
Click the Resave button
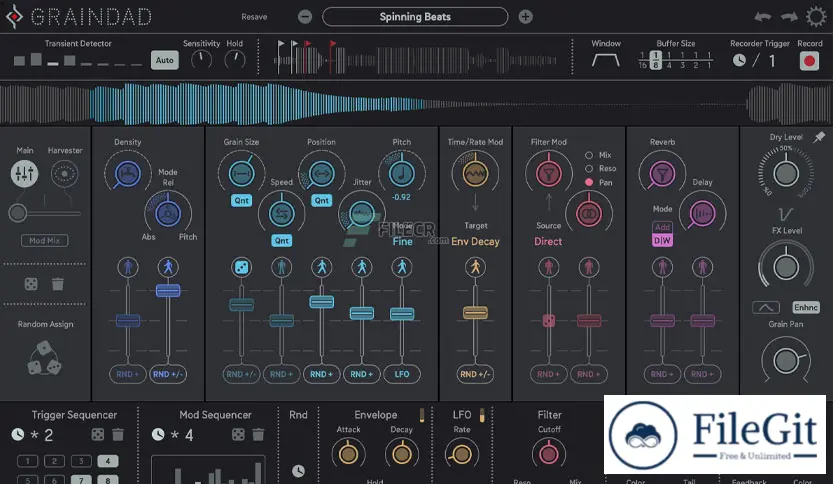[254, 17]
